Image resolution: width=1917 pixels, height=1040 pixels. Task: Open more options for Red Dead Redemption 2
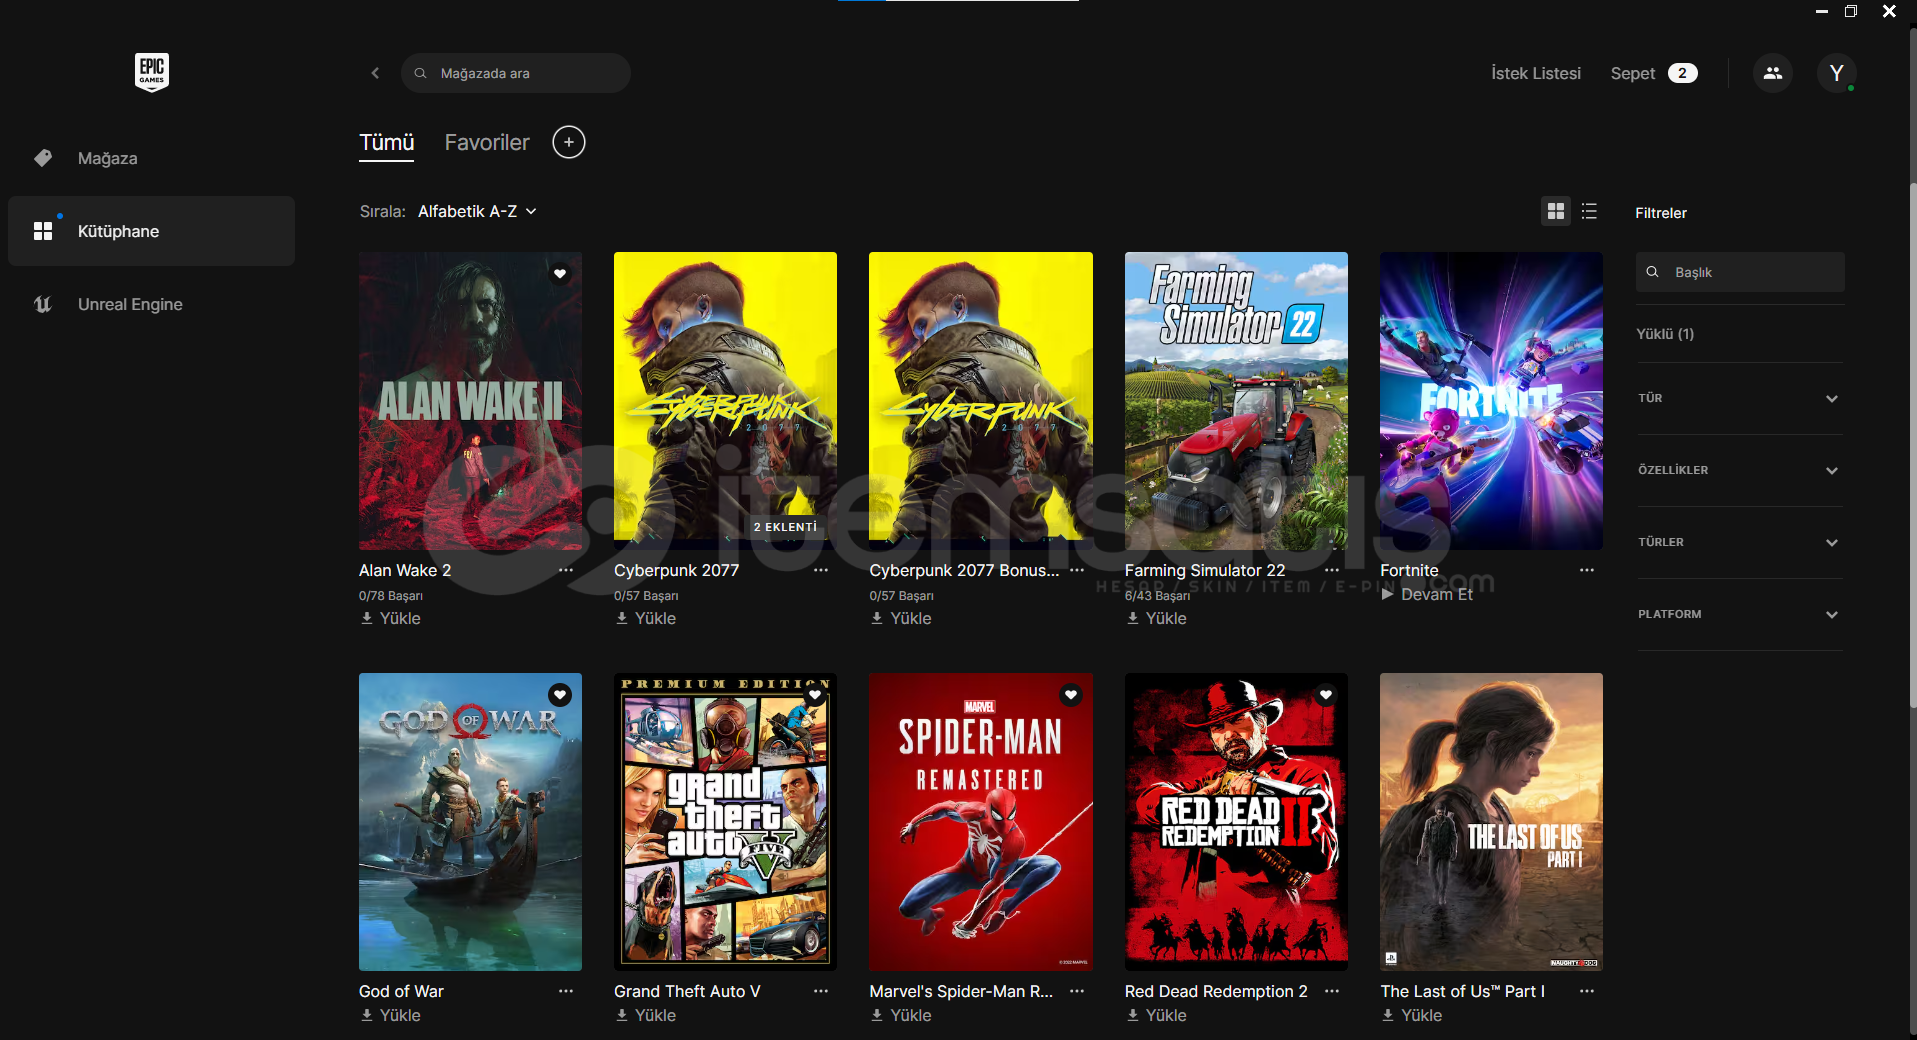pyautogui.click(x=1332, y=991)
